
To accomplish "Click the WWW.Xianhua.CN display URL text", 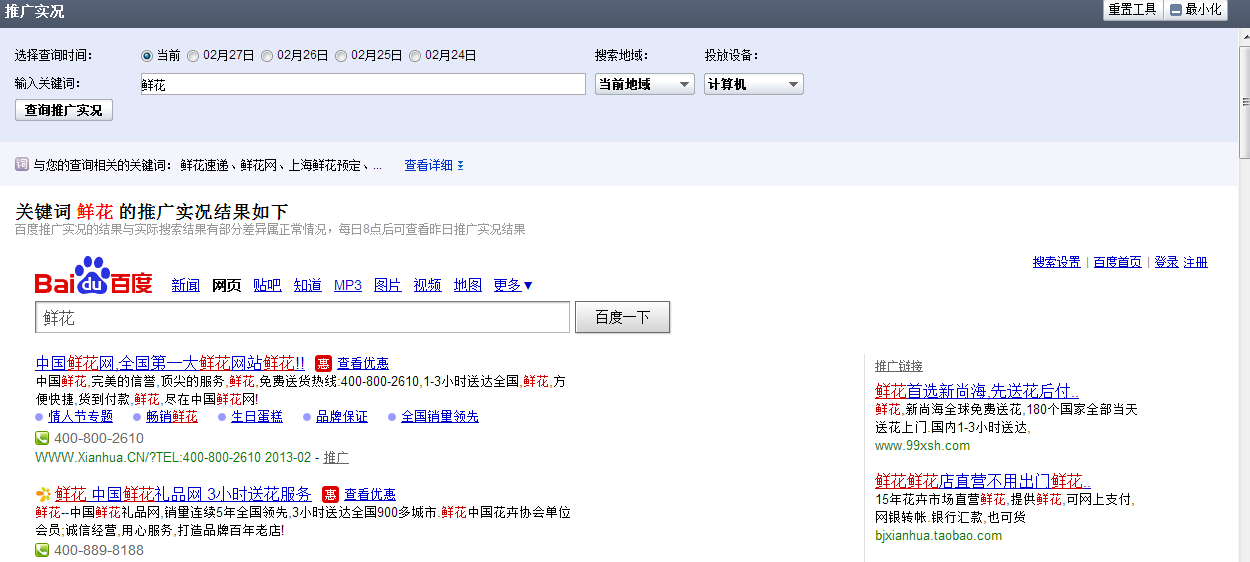I will point(173,458).
